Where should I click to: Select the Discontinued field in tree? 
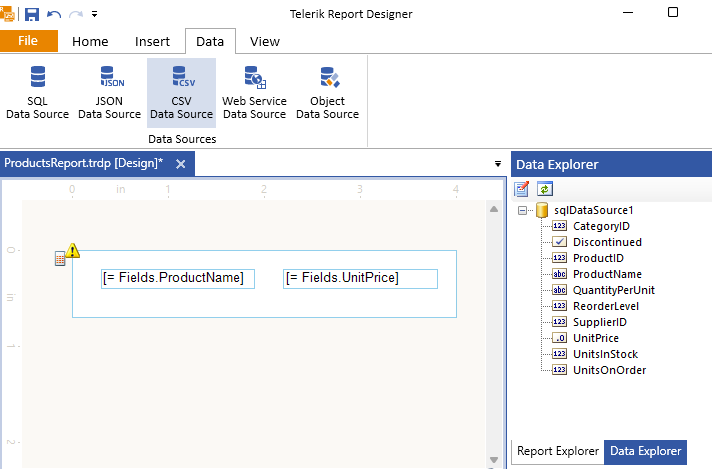pos(607,242)
